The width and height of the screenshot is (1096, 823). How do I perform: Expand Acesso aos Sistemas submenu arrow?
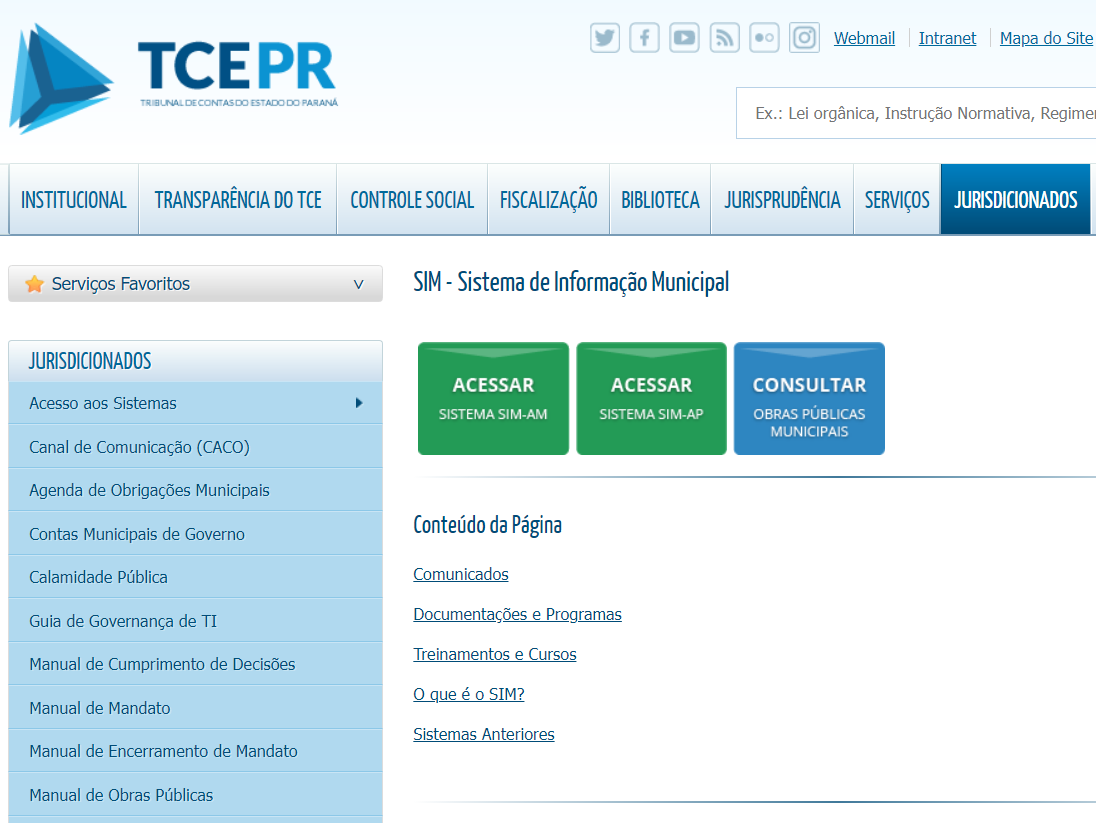tap(359, 403)
